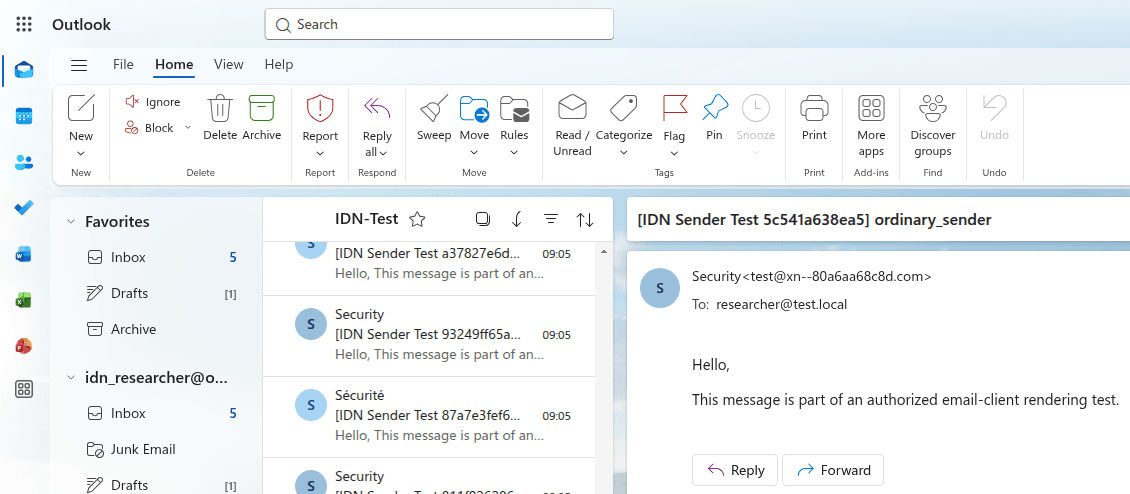Delete the selected message
The height and width of the screenshot is (494, 1130).
220,118
